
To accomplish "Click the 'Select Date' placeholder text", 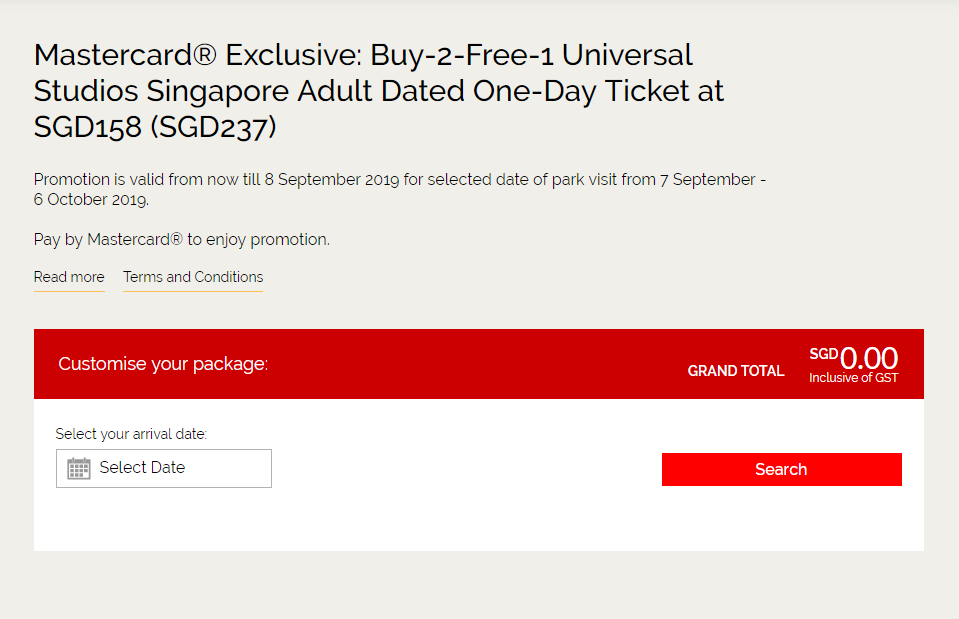I will tap(142, 468).
